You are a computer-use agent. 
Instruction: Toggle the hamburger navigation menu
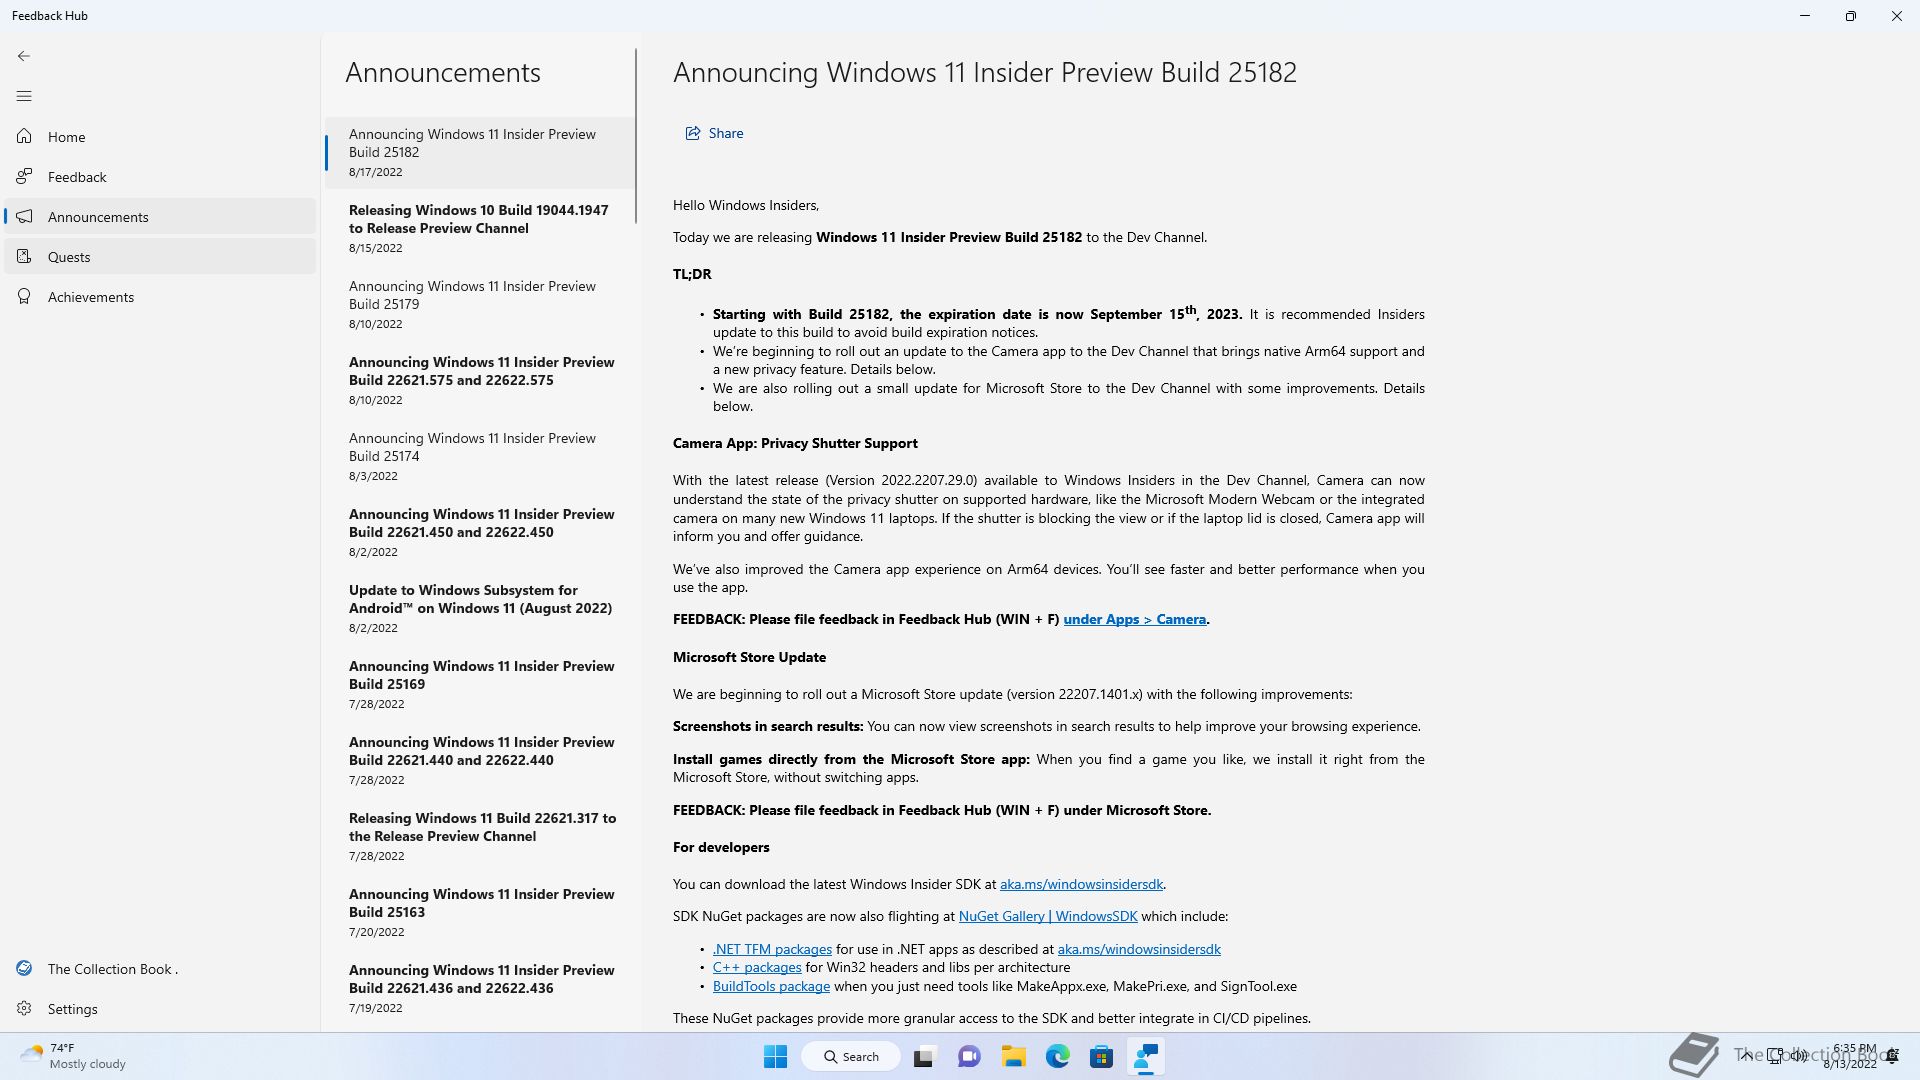pos(24,96)
